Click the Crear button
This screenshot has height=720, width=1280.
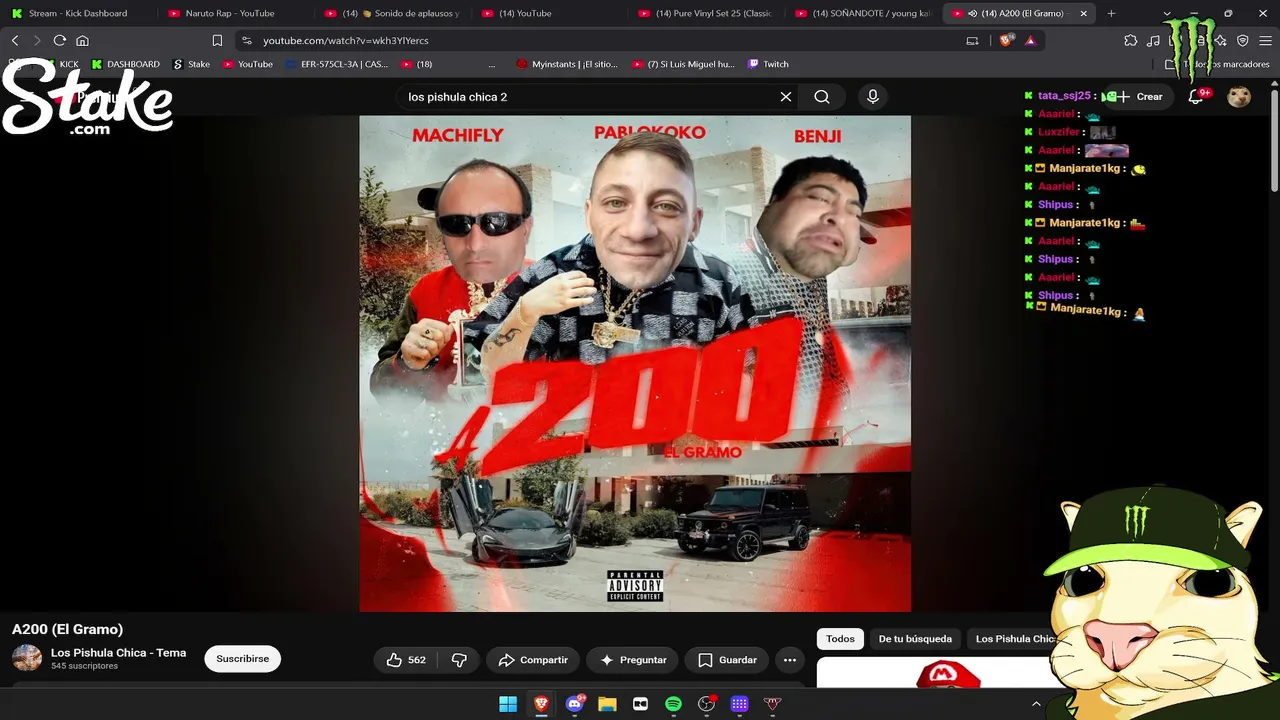[1140, 97]
